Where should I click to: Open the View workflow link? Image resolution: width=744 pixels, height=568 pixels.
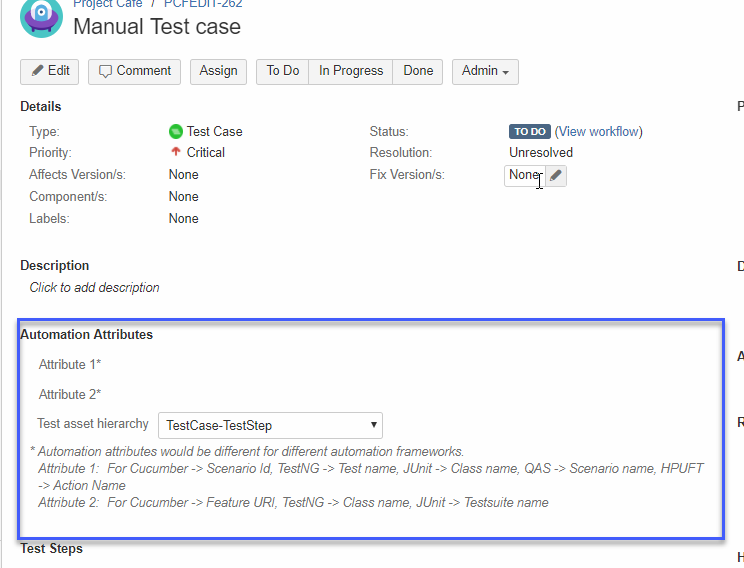point(599,131)
